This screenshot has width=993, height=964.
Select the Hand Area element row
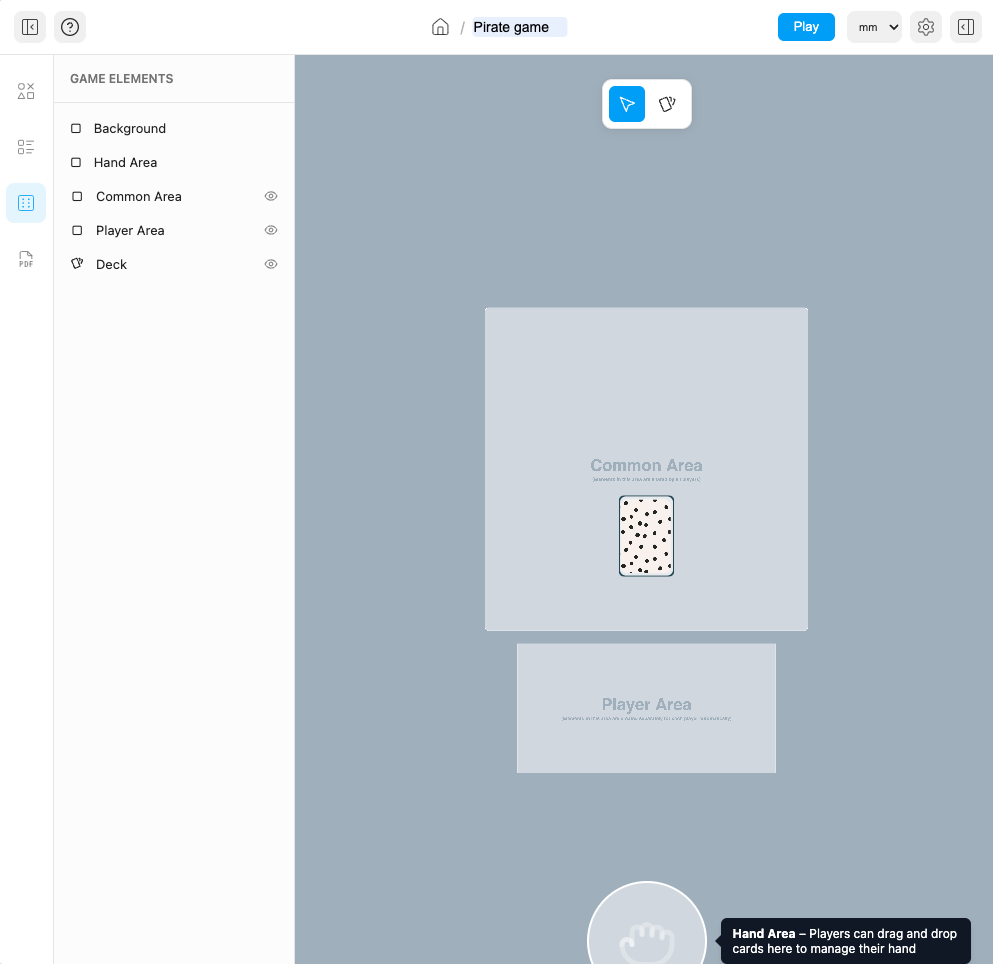174,163
